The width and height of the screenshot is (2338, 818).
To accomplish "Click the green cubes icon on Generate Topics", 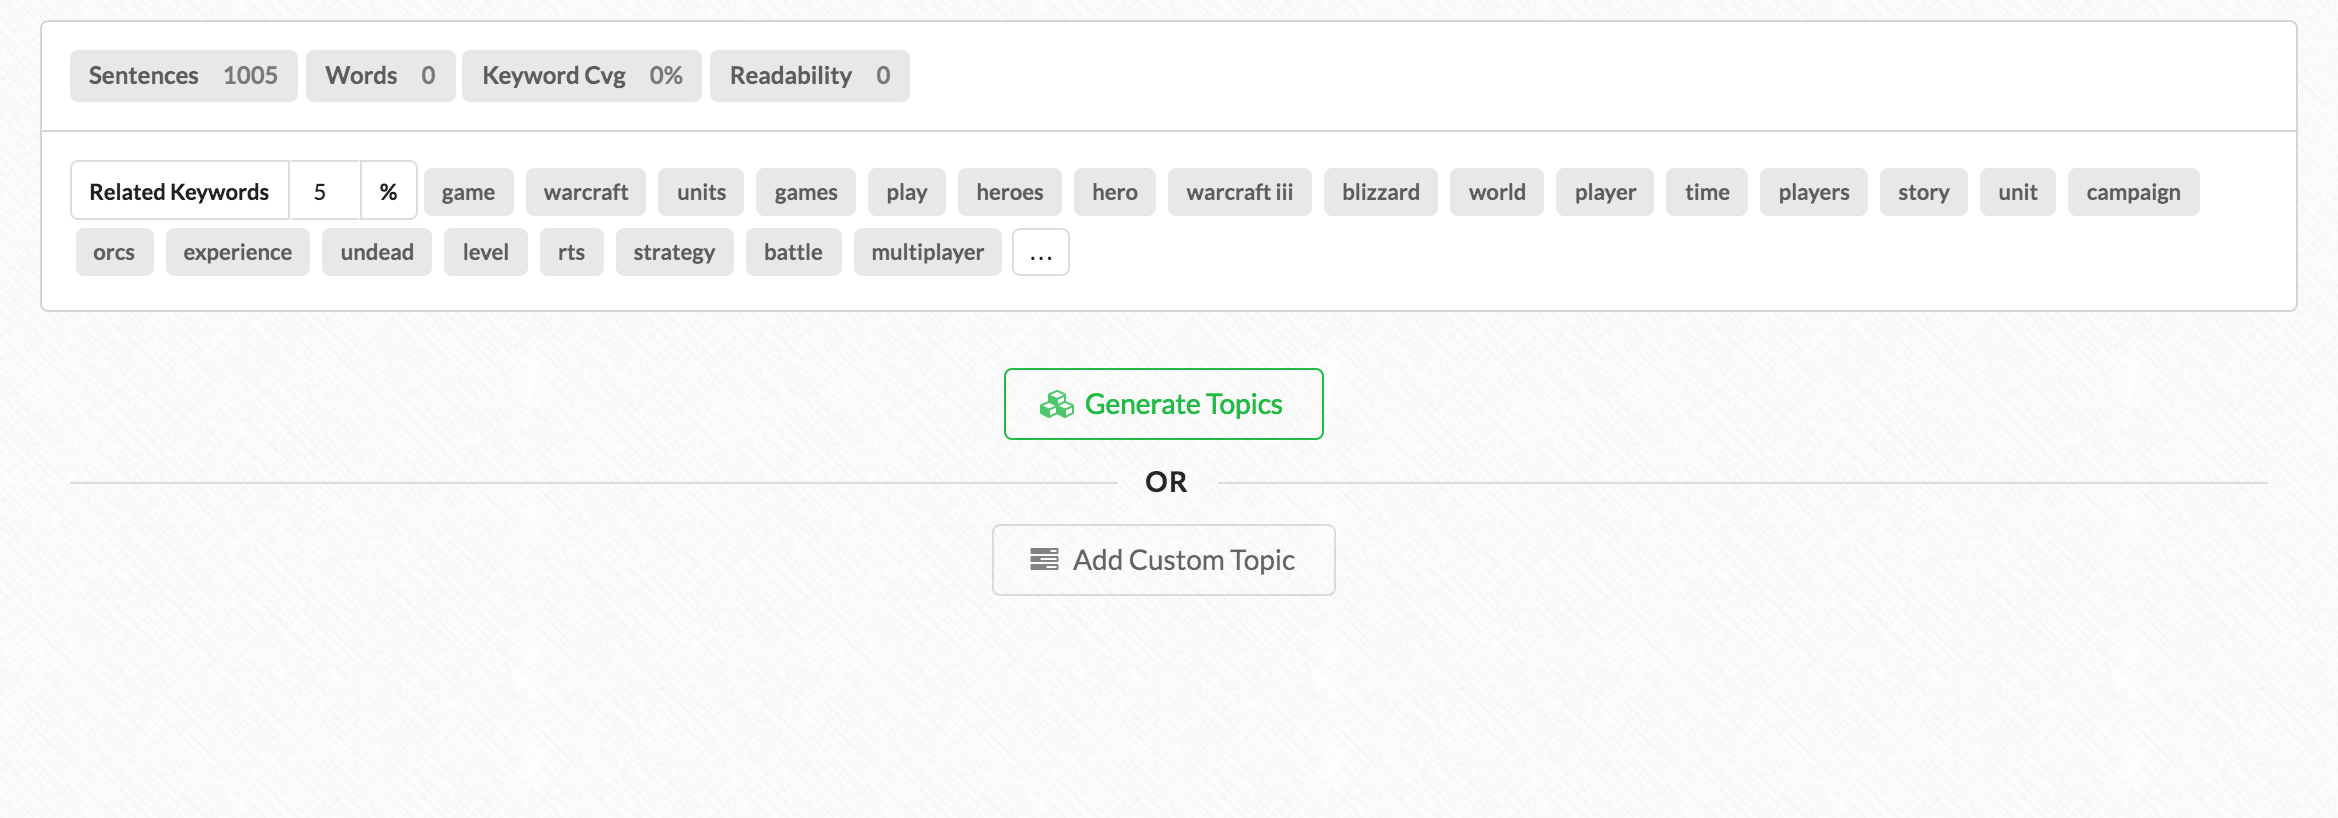I will pyautogui.click(x=1056, y=405).
